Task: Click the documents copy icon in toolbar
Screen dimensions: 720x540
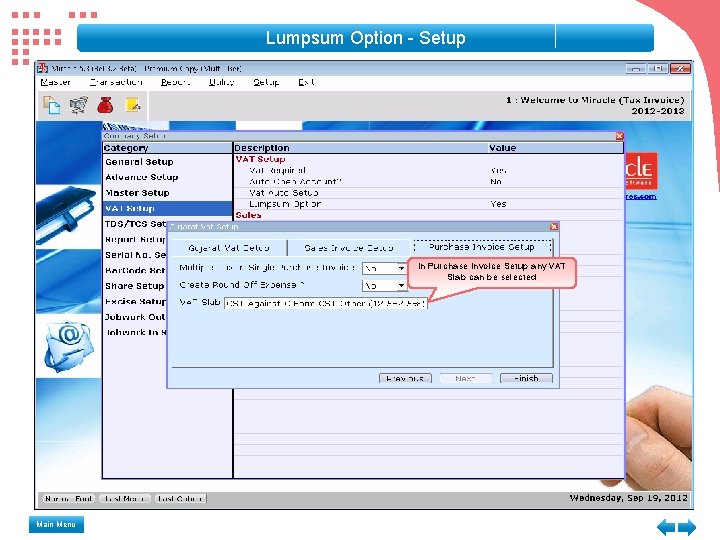Action: 51,105
